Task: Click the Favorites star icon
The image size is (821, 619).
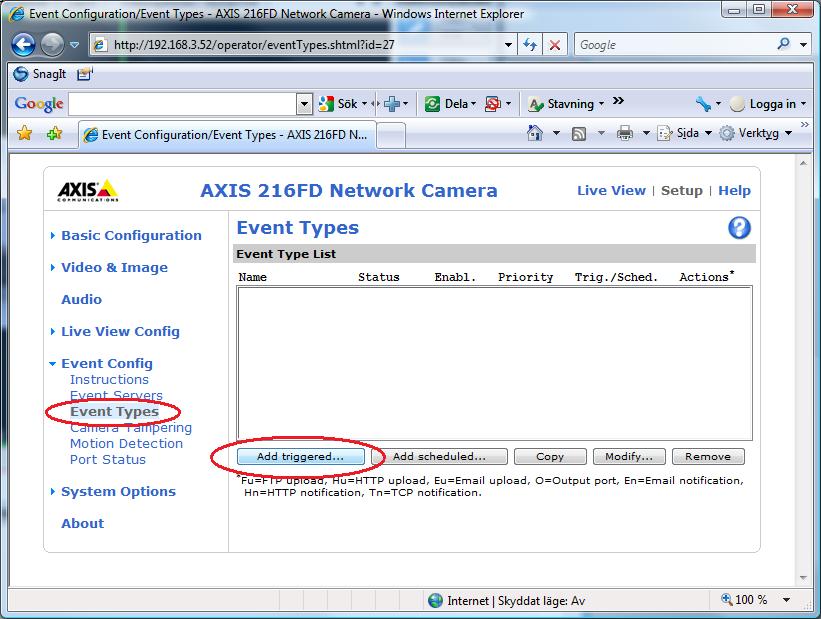Action: click(24, 134)
